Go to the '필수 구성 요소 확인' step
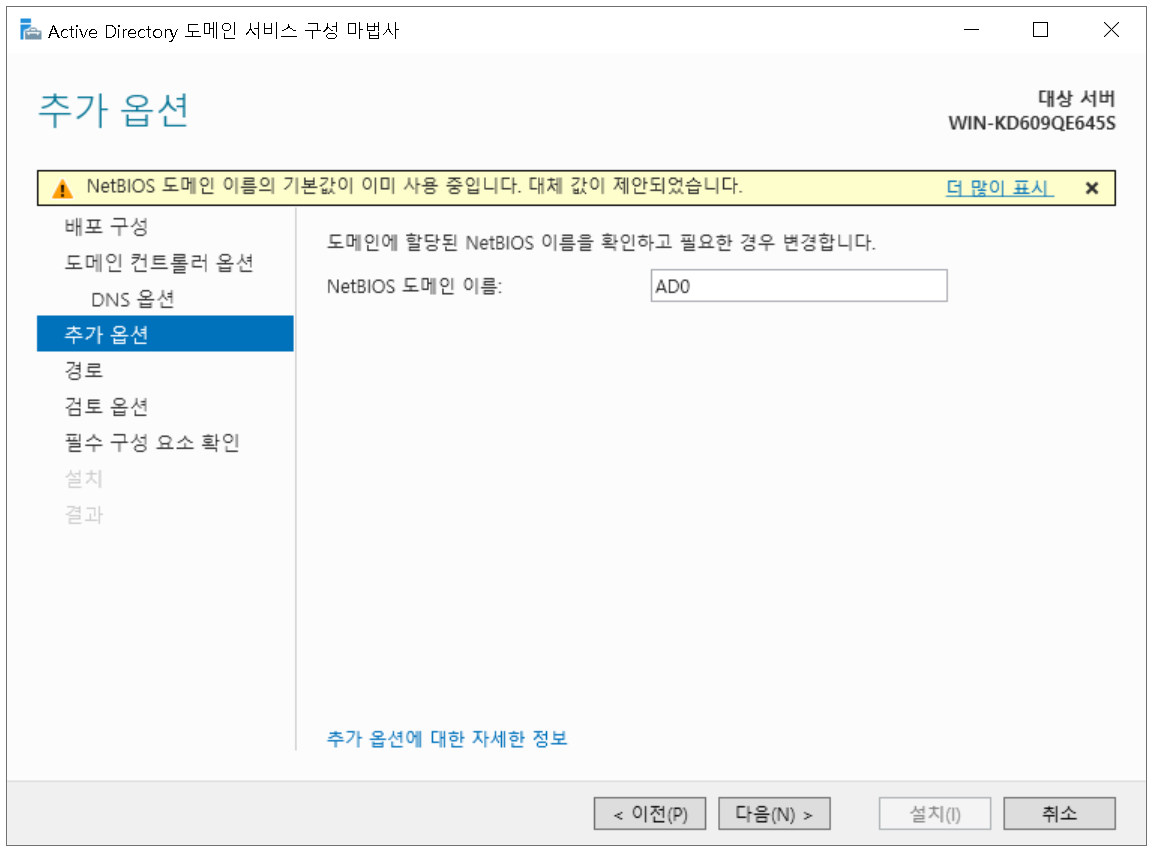Screen dimensions: 1155x852 coord(152,442)
